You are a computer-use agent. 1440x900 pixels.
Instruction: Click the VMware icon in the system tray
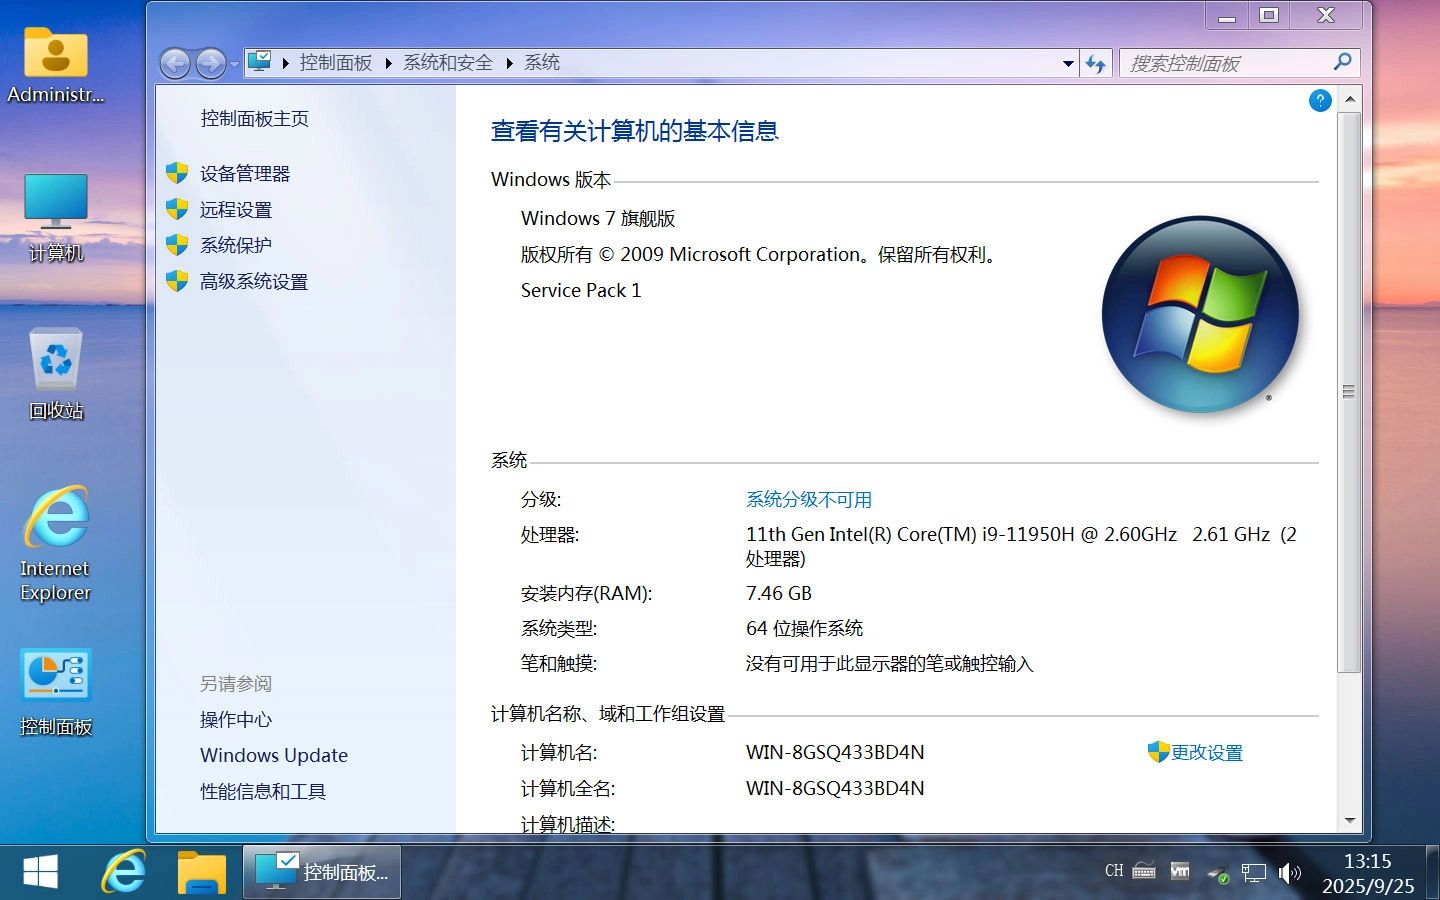coord(1180,872)
